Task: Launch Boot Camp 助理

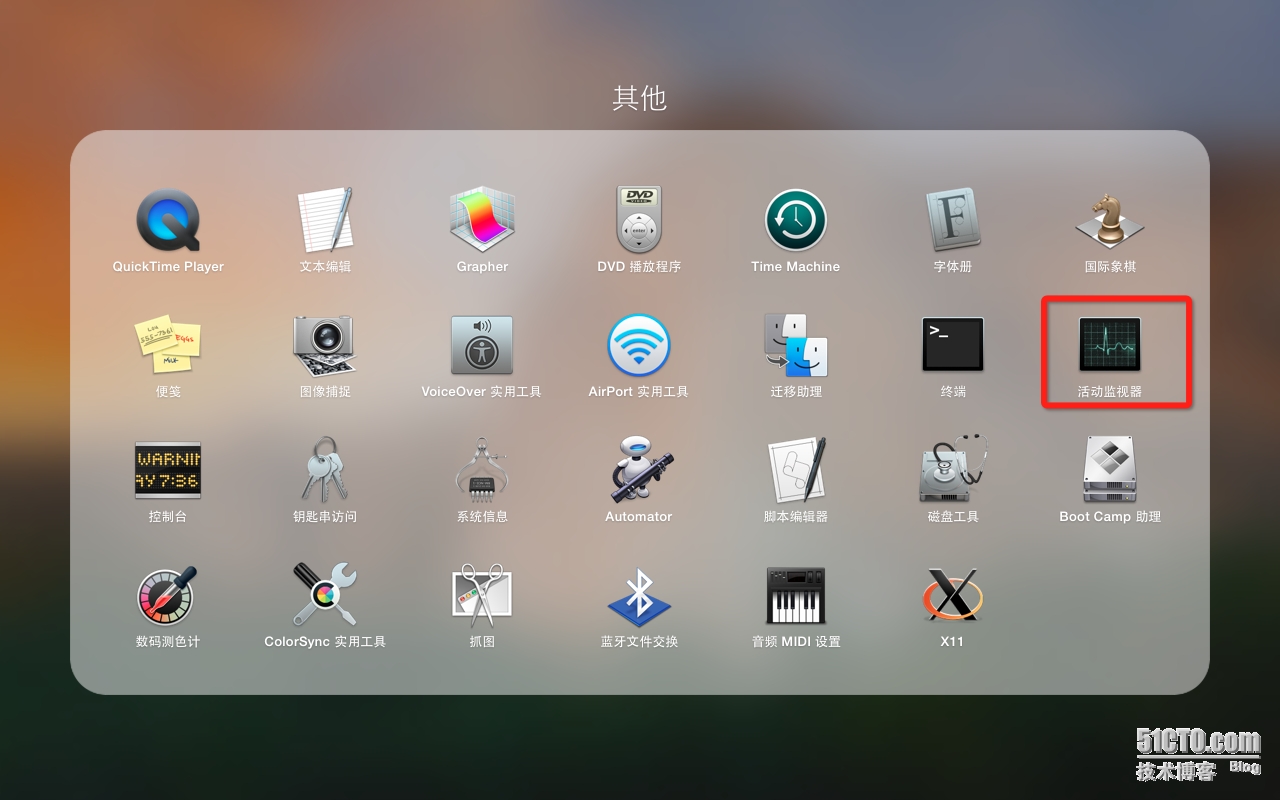Action: 1110,470
